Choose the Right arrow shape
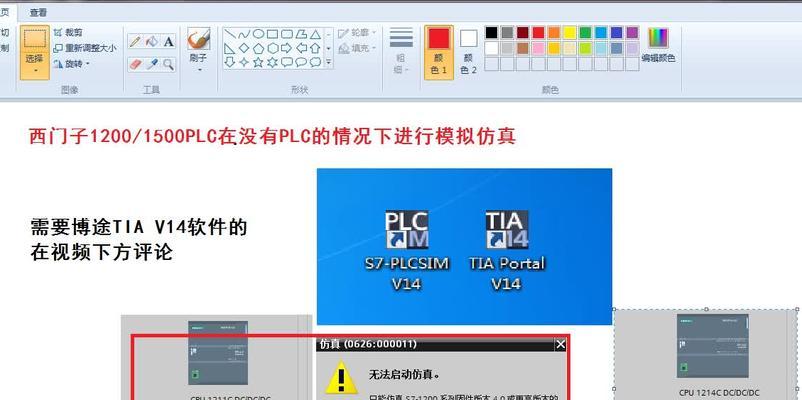This screenshot has width=802, height=400. [x=287, y=48]
